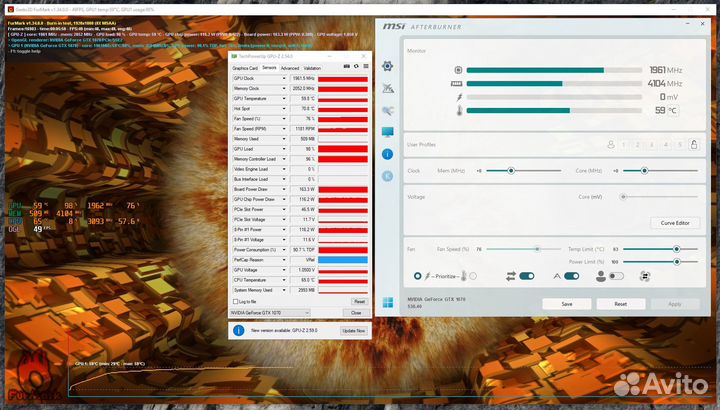Image resolution: width=720 pixels, height=410 pixels.
Task: Open the Afterburner hardware monitor screen icon
Action: (388, 132)
